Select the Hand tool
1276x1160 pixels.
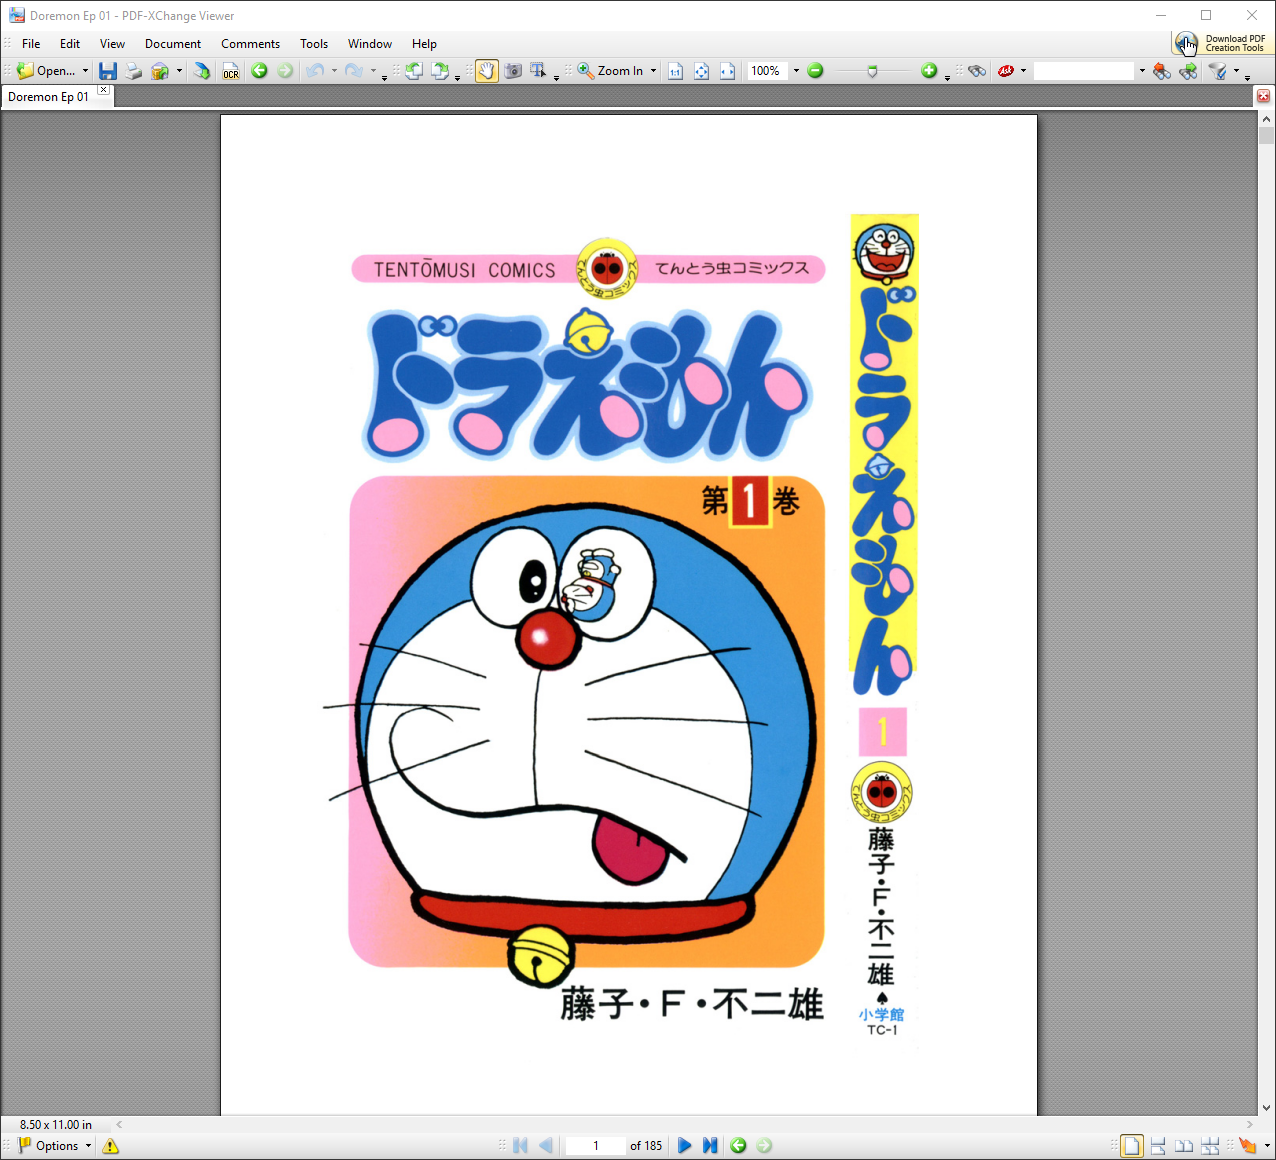(x=487, y=71)
